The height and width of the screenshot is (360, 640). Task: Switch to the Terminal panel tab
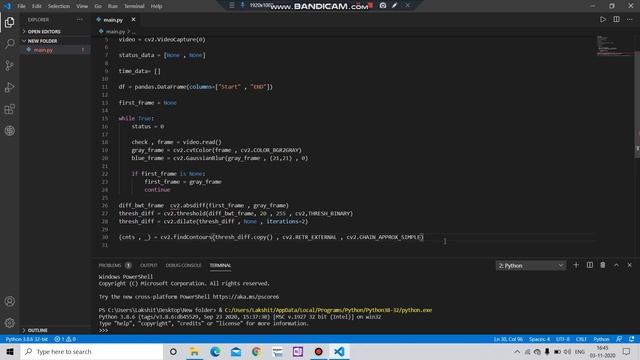(220, 265)
